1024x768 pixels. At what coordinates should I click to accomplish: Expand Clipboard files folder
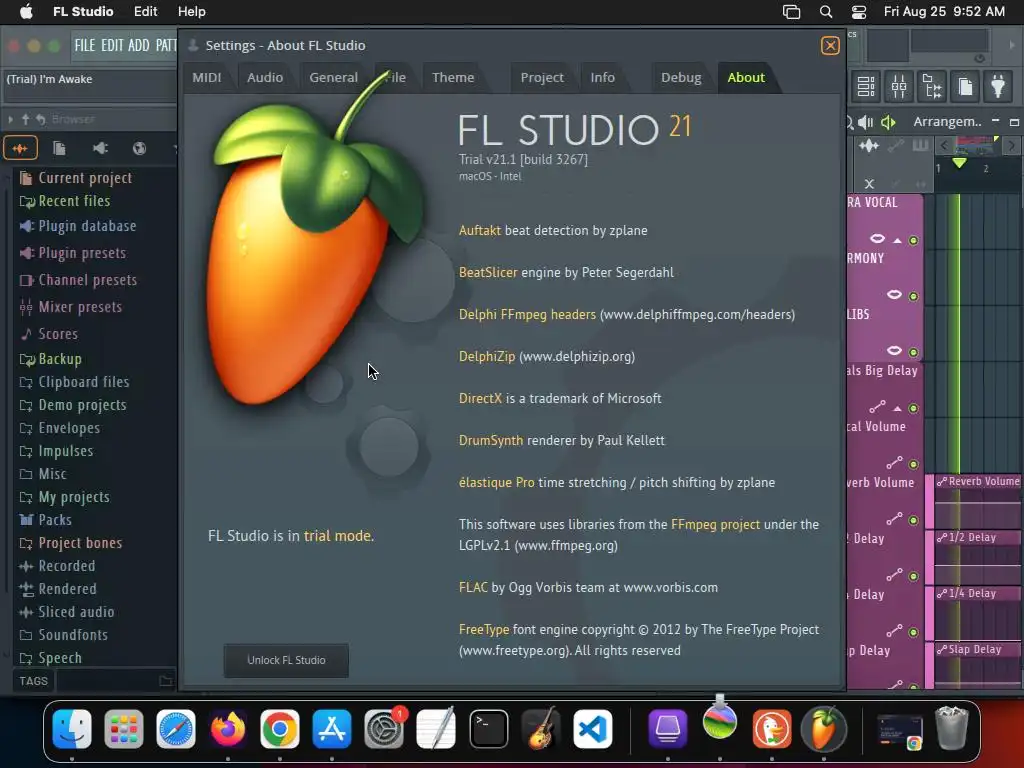coord(84,381)
